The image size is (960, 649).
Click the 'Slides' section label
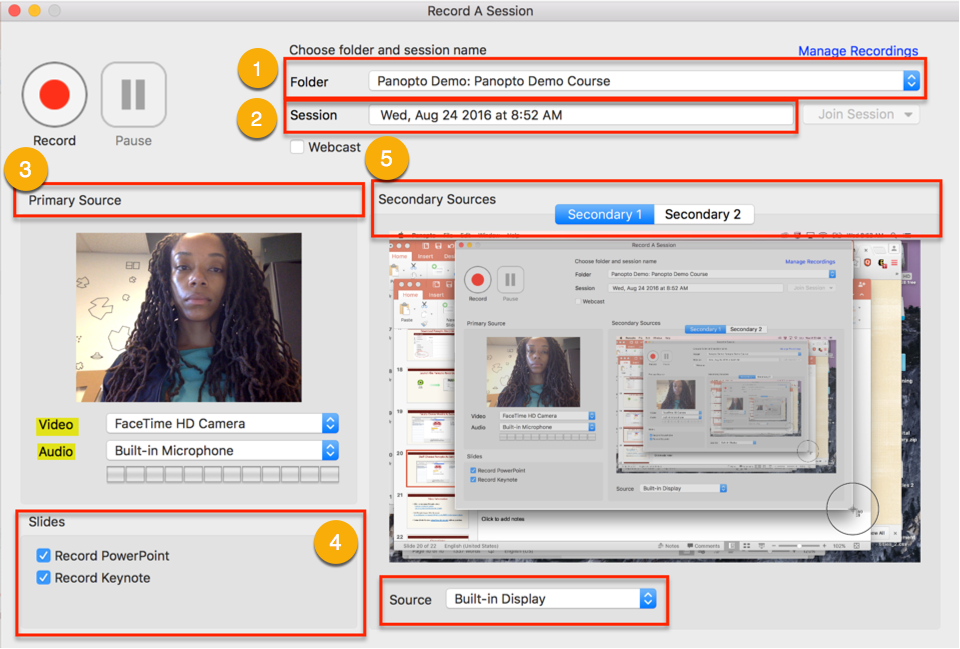point(47,522)
